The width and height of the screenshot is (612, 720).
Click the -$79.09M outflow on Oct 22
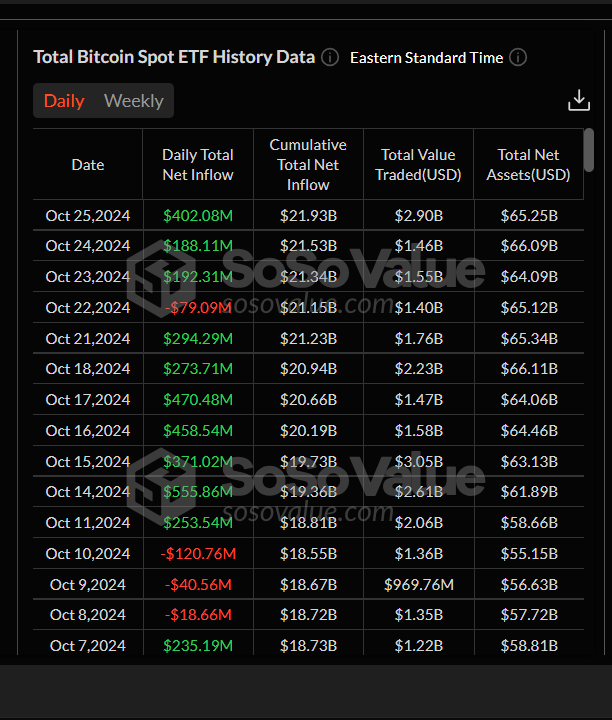[198, 308]
